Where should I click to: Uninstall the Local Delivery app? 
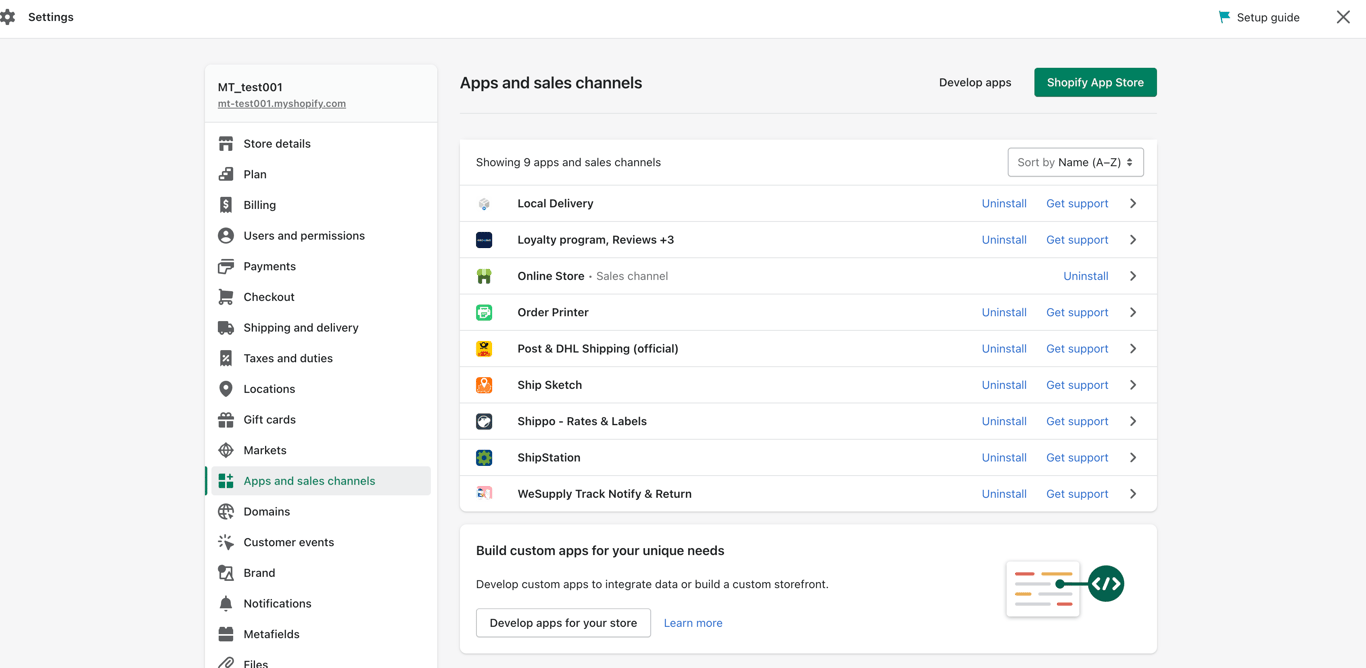[x=1004, y=204]
